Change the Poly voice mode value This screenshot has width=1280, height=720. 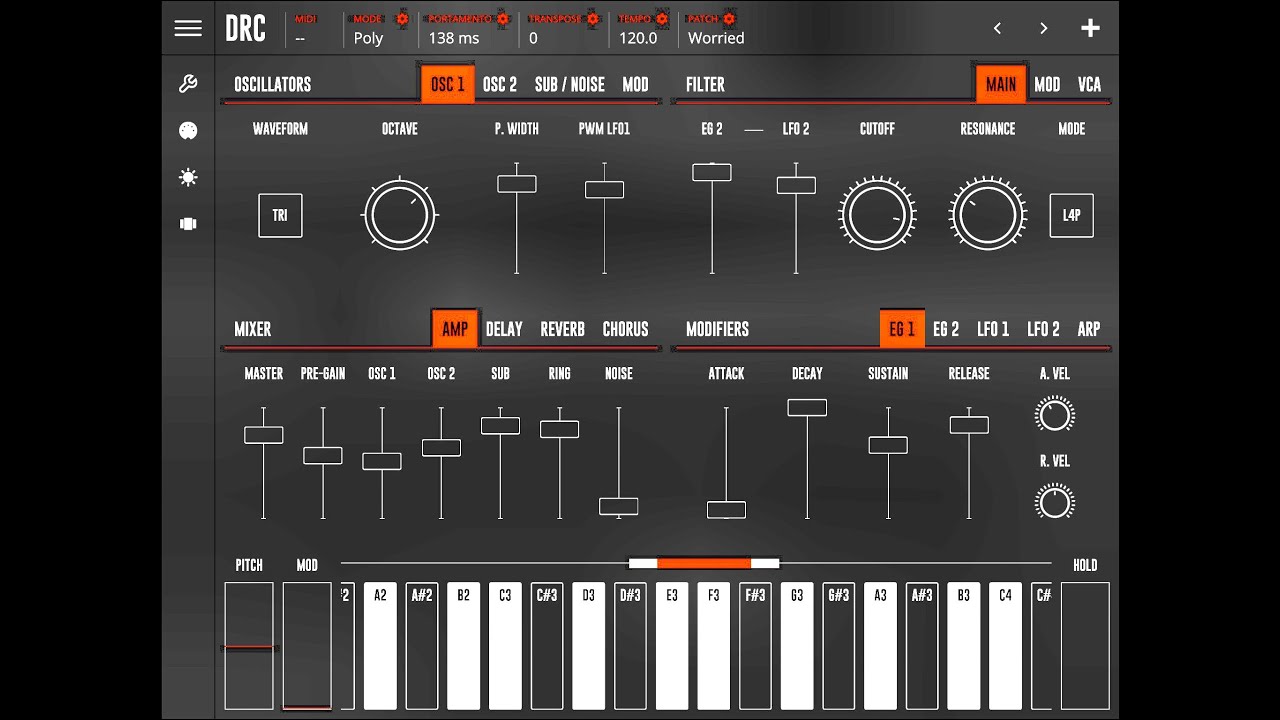pyautogui.click(x=368, y=38)
